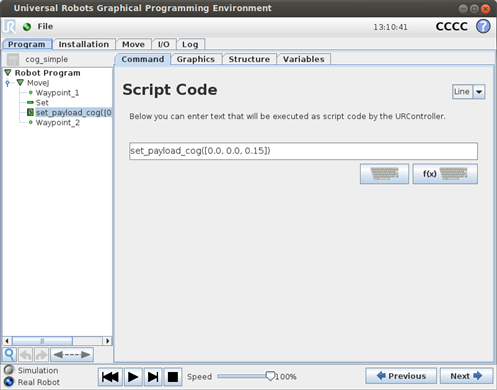This screenshot has width=497, height=390.
Task: Collapse the MoveJ node triangle
Action: (20, 82)
